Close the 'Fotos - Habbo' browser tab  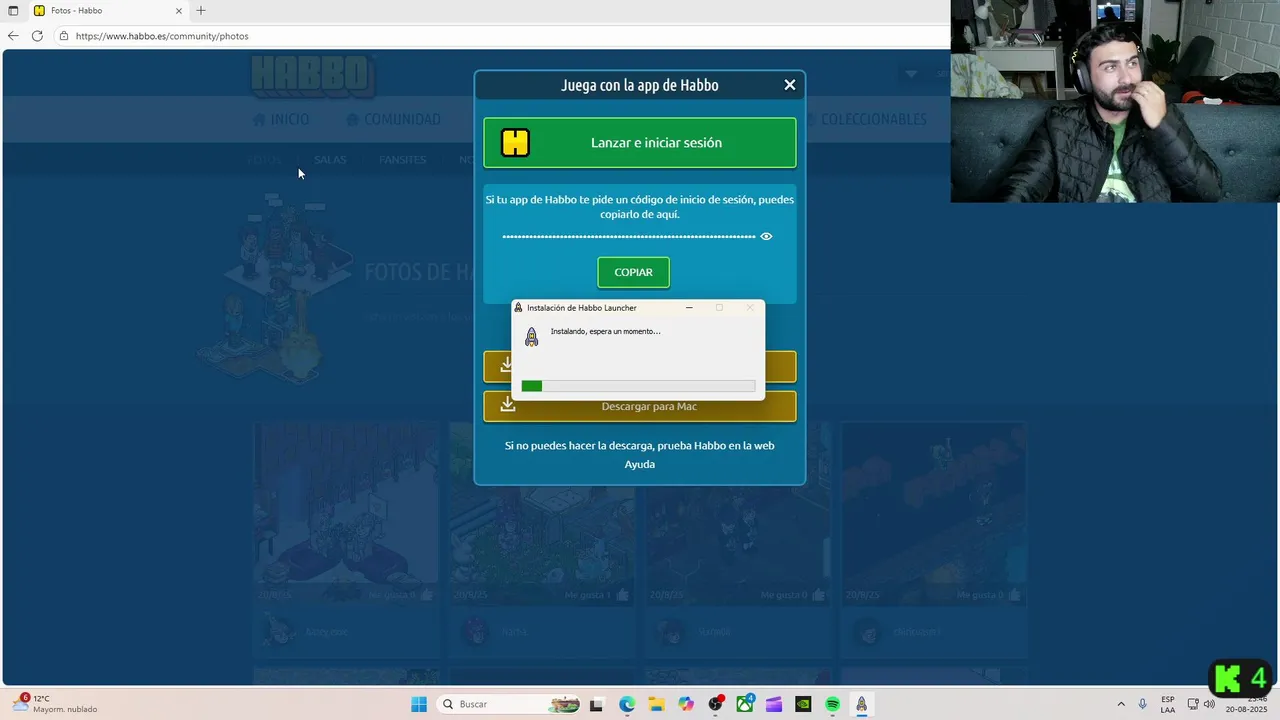pos(179,11)
